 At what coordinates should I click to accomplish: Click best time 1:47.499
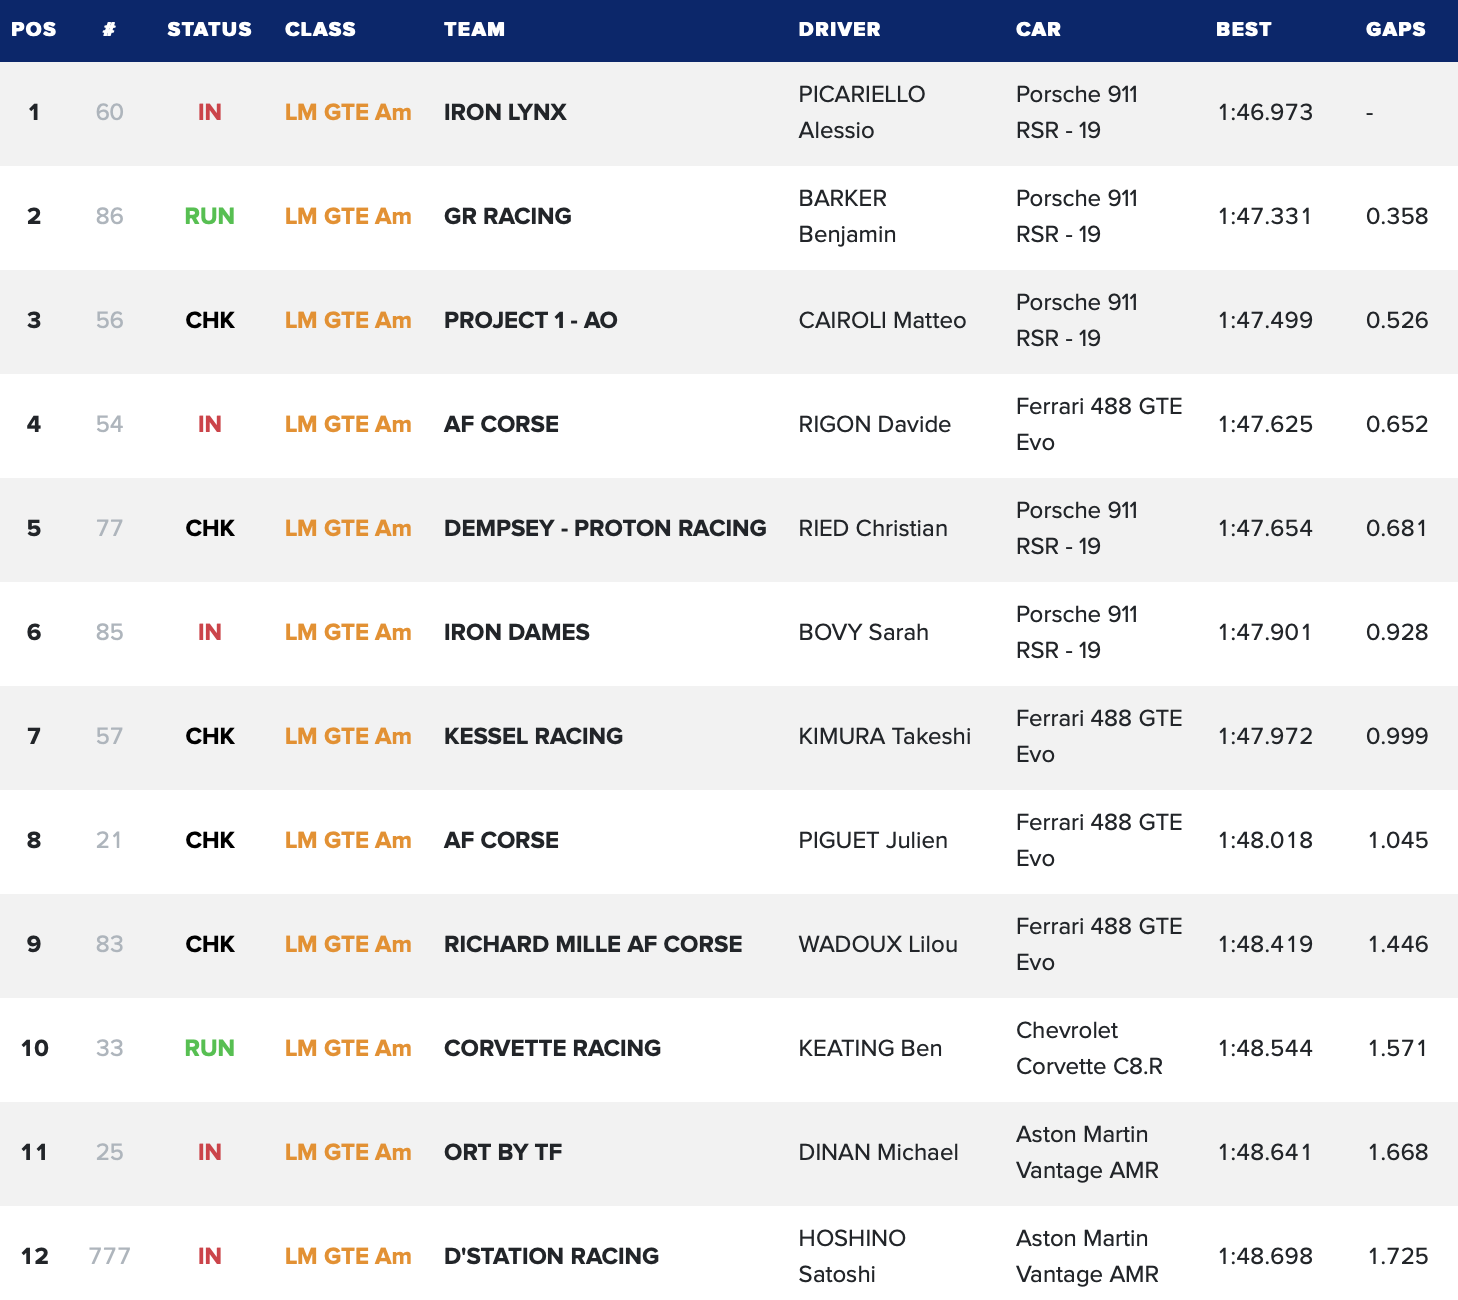1265,320
